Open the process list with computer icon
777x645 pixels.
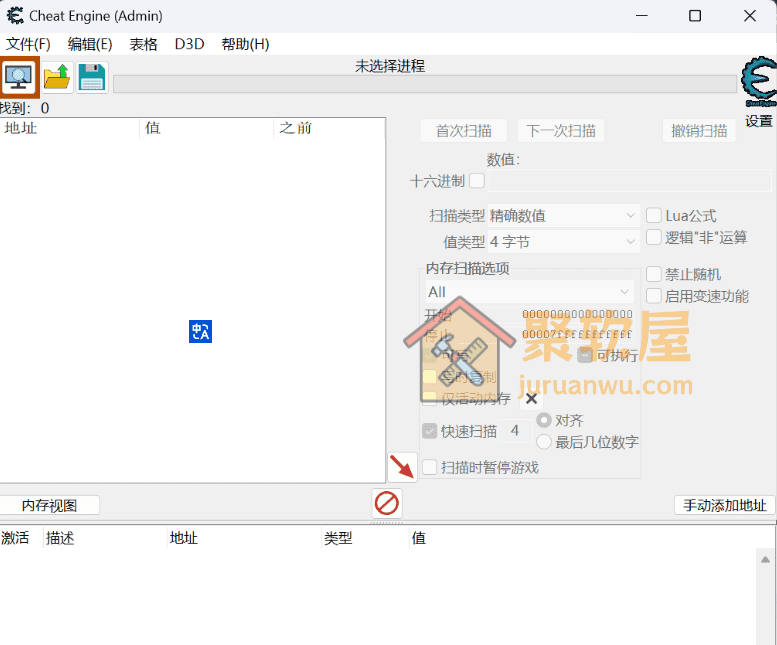click(19, 77)
